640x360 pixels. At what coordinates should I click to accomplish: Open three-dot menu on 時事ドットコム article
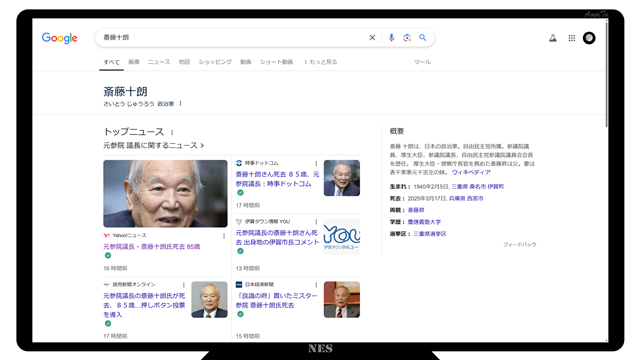tap(316, 163)
